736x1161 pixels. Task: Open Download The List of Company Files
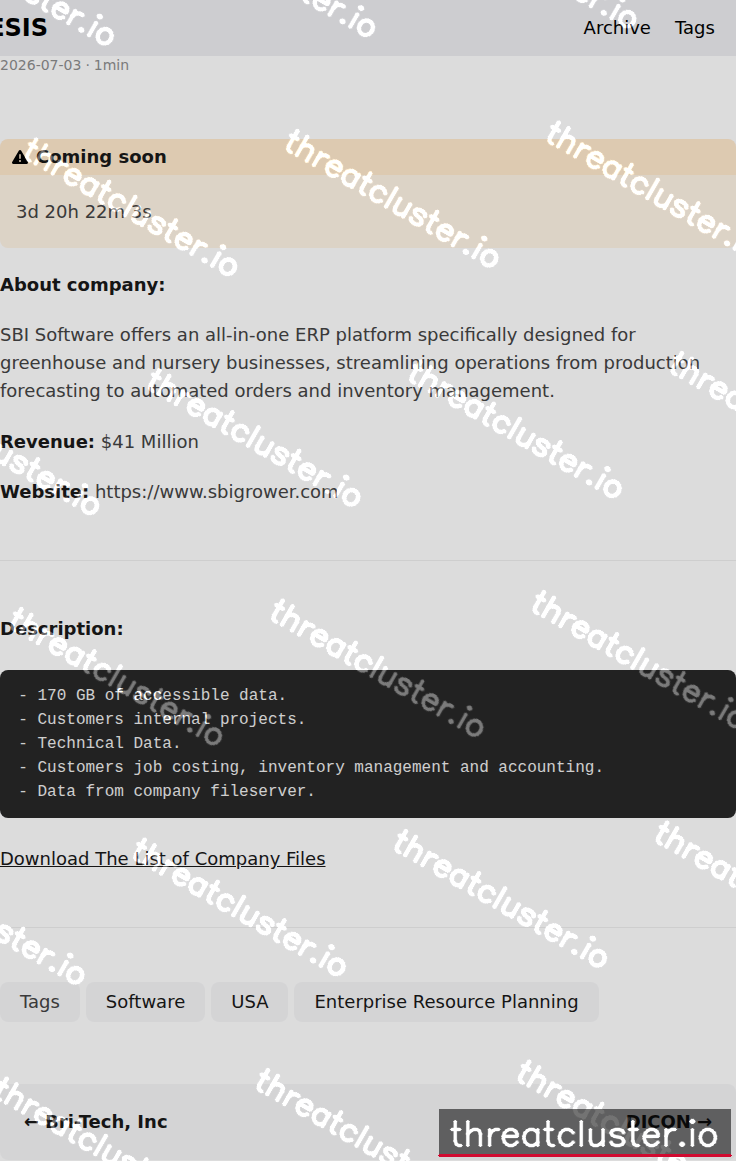163,859
